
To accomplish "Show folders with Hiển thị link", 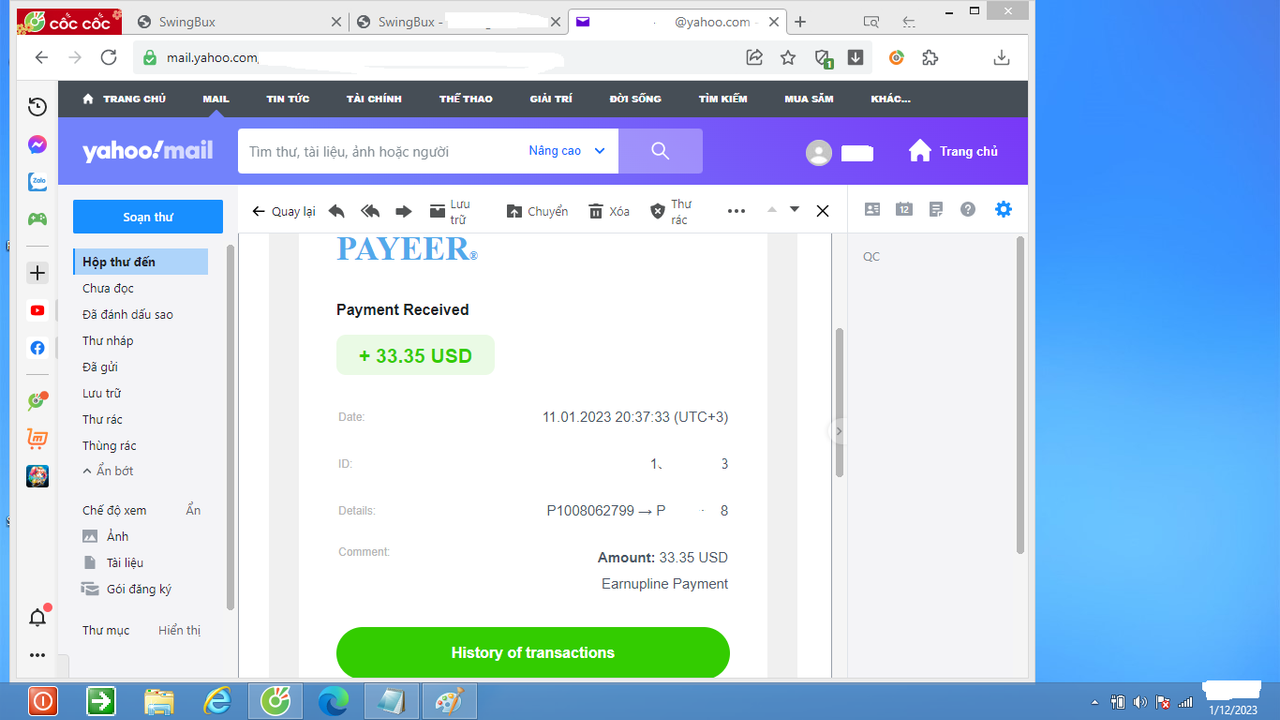I will click(180, 631).
